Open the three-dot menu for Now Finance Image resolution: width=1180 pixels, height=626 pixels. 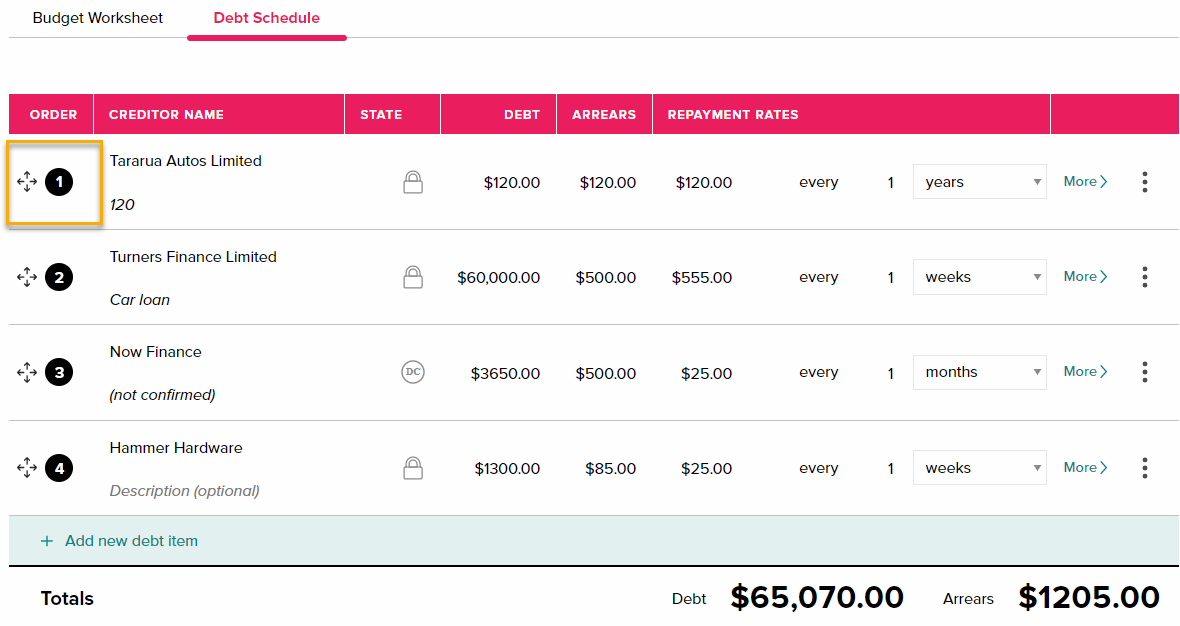pyautogui.click(x=1145, y=372)
